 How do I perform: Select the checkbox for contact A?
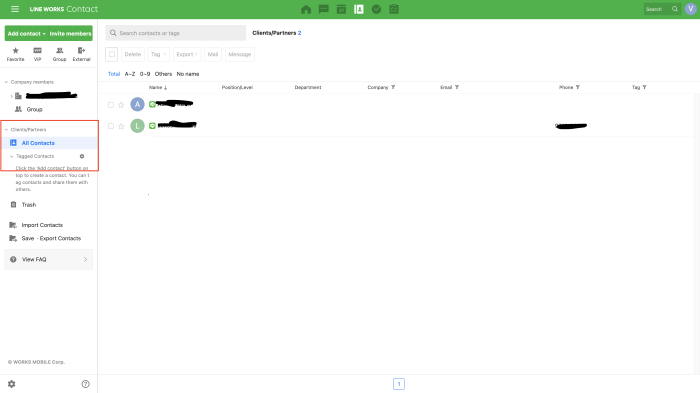[111, 105]
